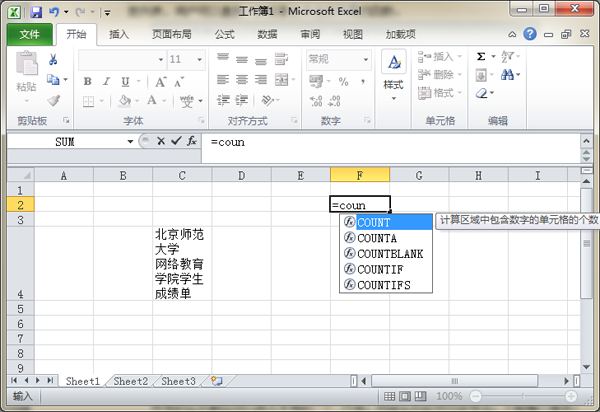Select COUNTA from the autocomplete list

(x=386, y=238)
